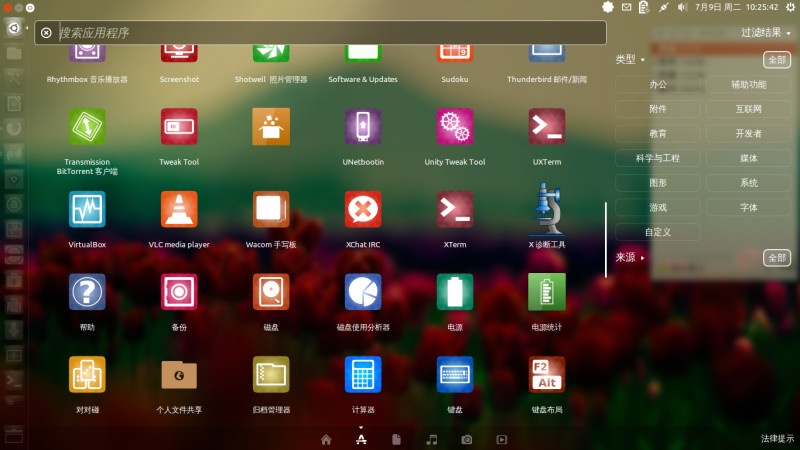Launch UNetbootin

(363, 127)
